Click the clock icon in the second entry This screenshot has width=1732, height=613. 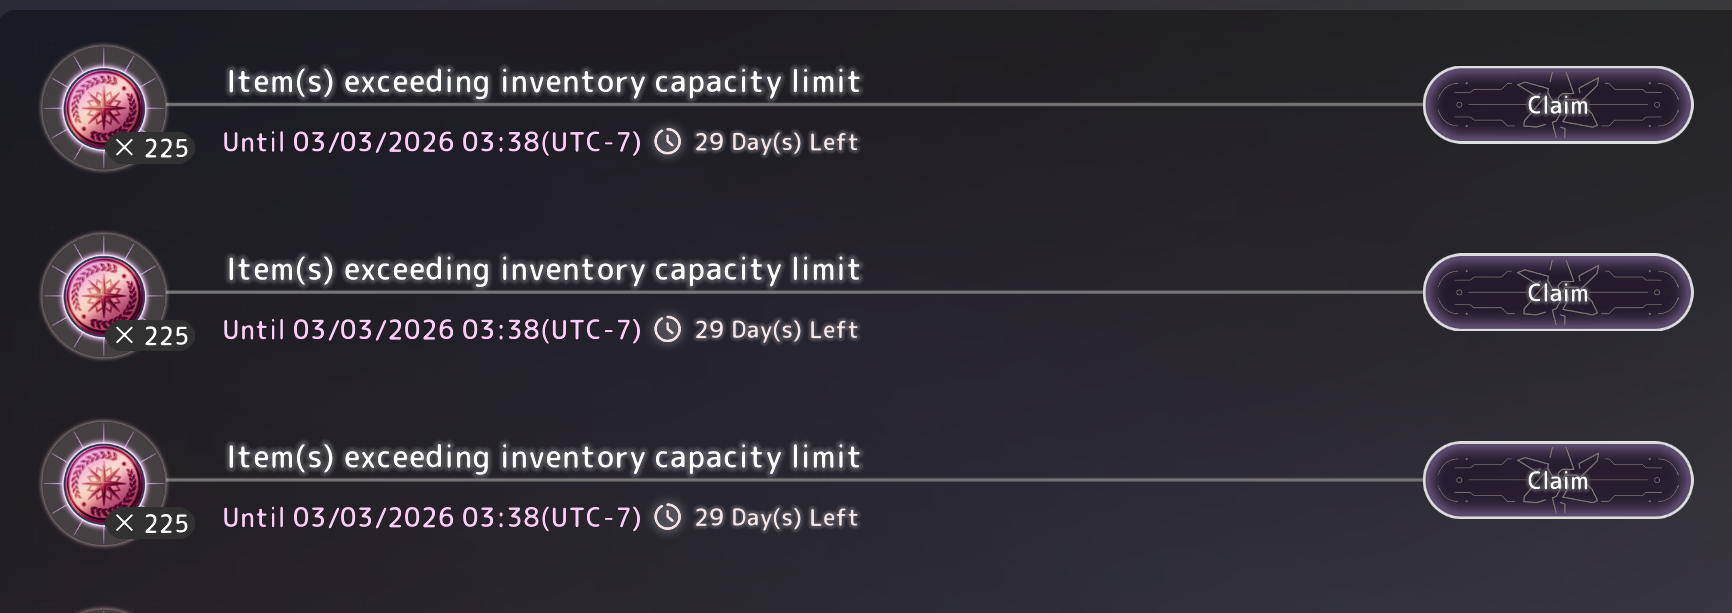click(667, 330)
